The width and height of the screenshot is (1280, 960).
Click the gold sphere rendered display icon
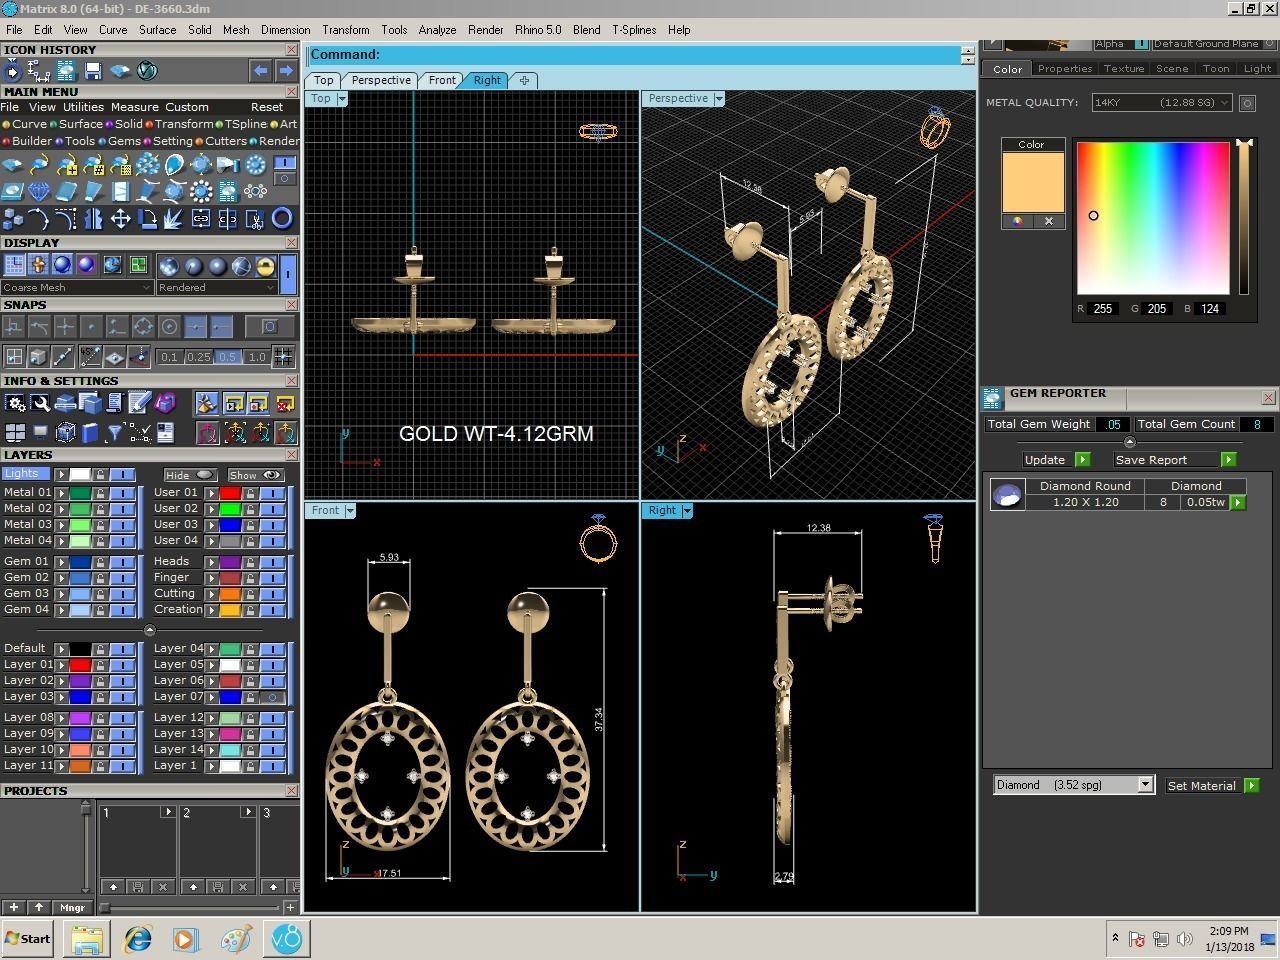coord(265,265)
